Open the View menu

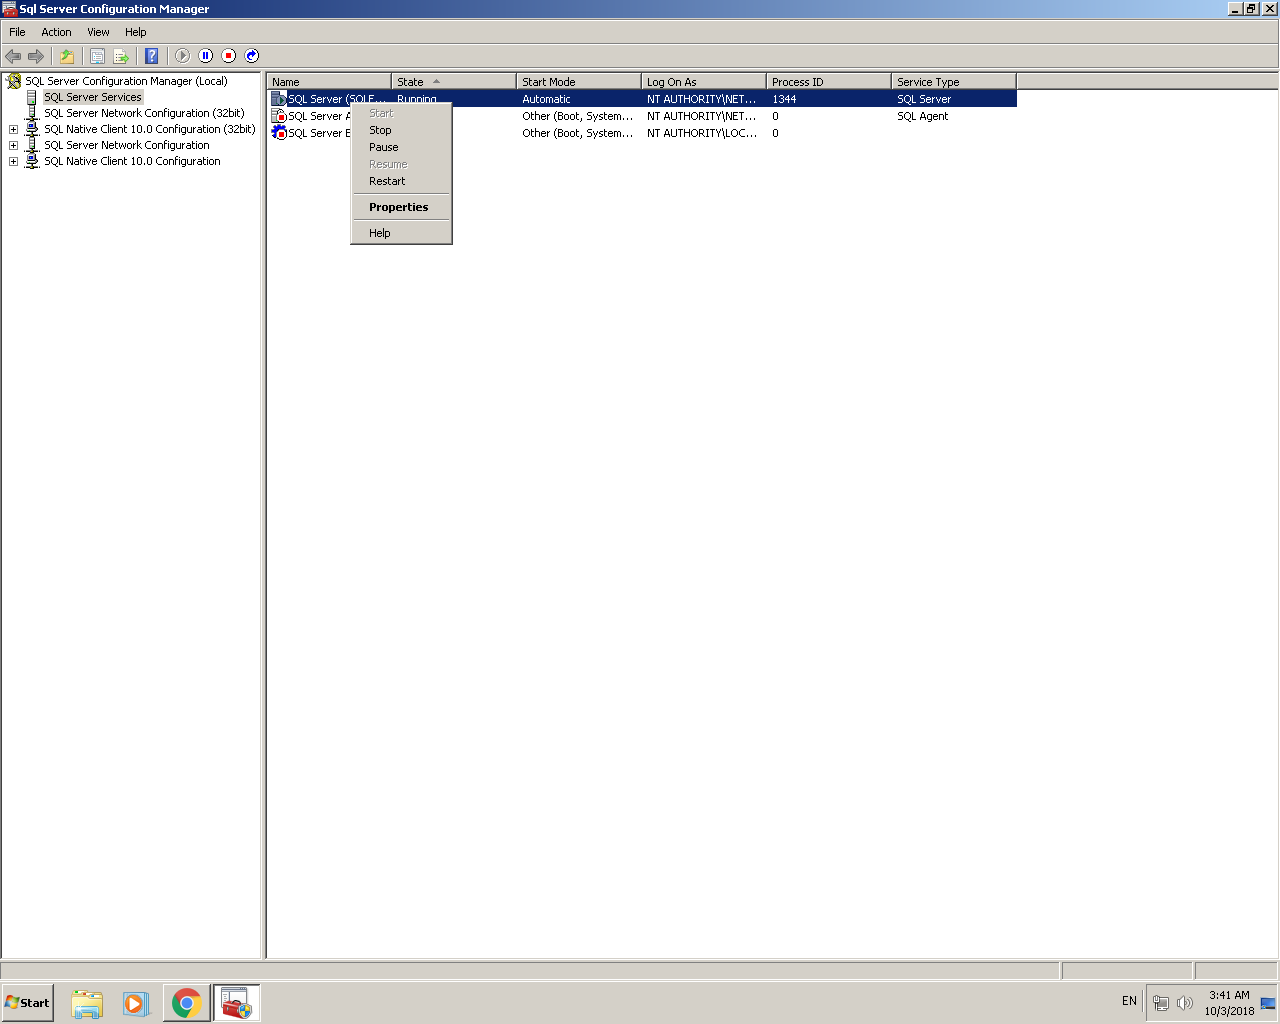click(x=98, y=32)
